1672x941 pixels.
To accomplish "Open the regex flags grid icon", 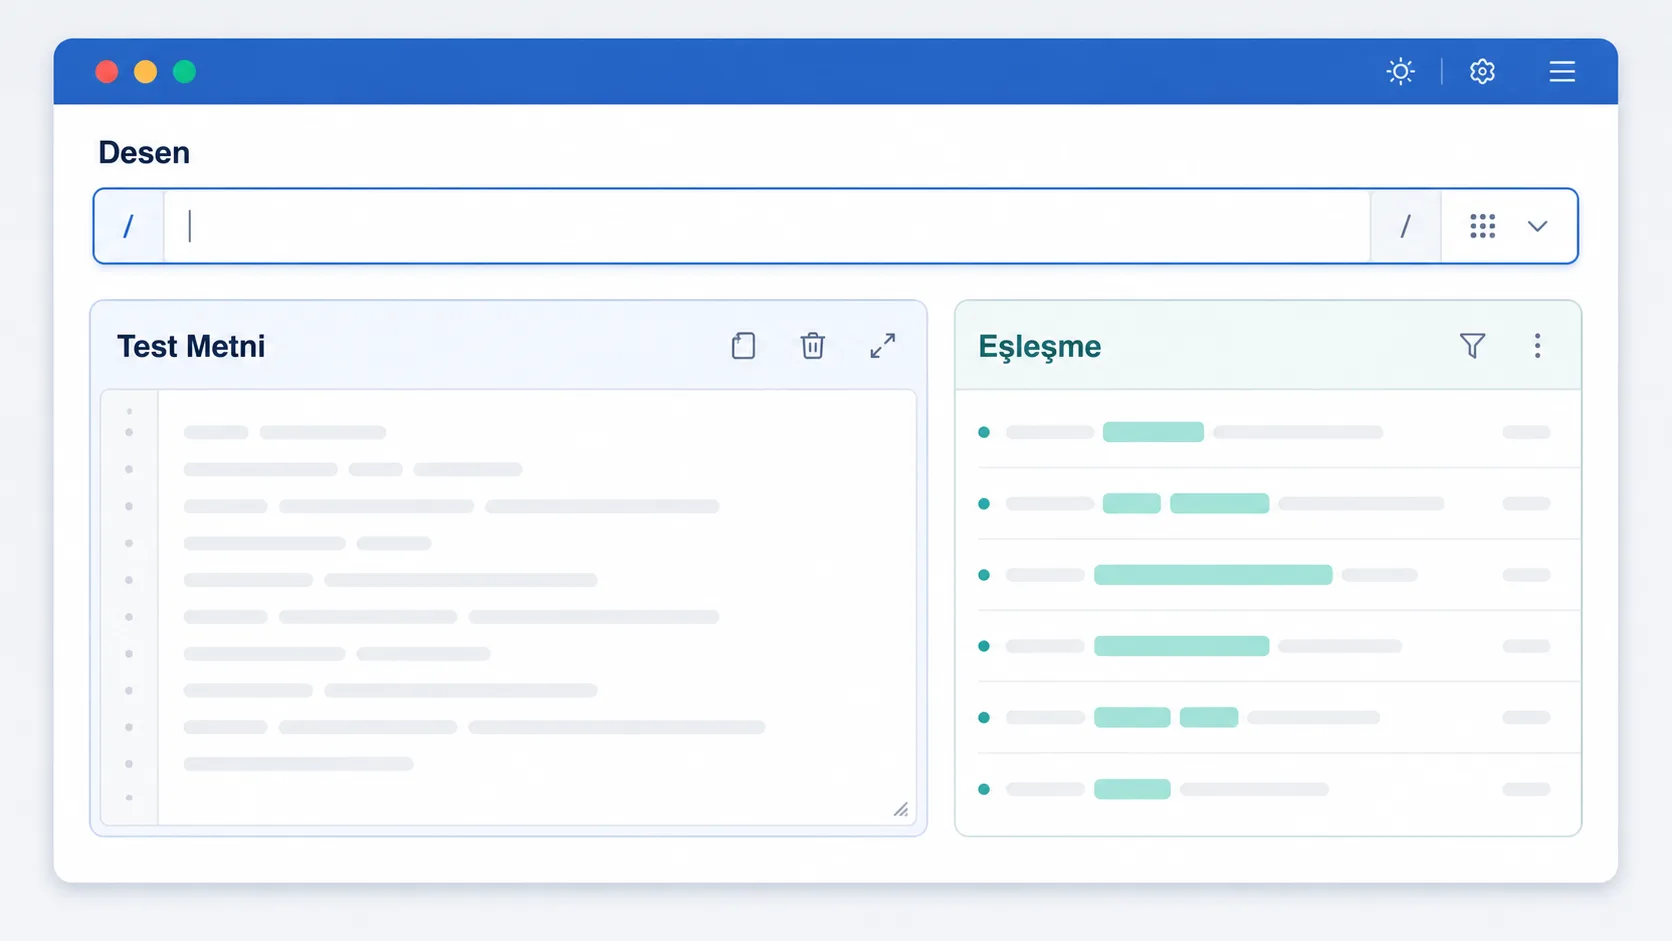I will click(1482, 226).
